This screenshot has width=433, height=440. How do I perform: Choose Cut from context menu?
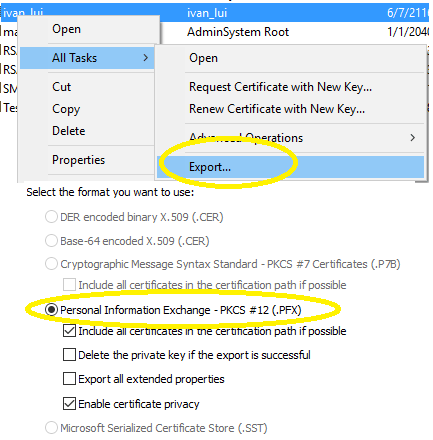(61, 87)
